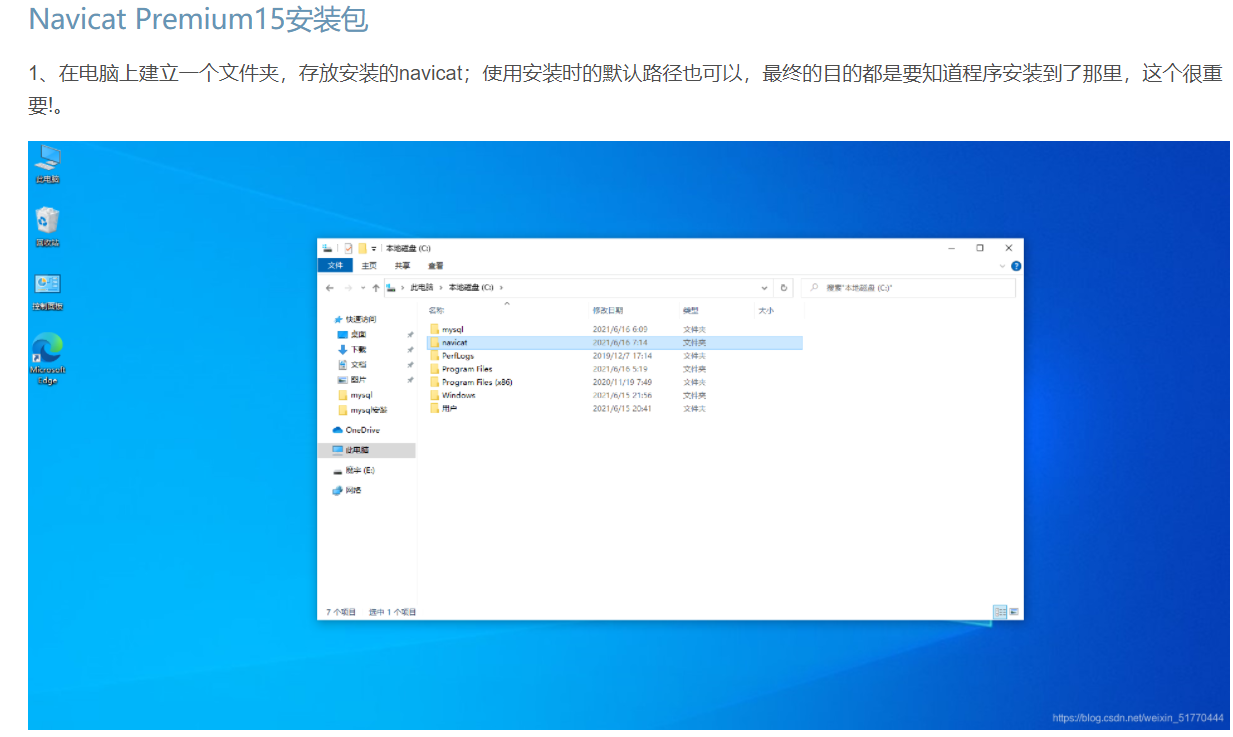
Task: Click the date 2019/12/7 17:14 of PerfLogs
Action: click(x=622, y=356)
